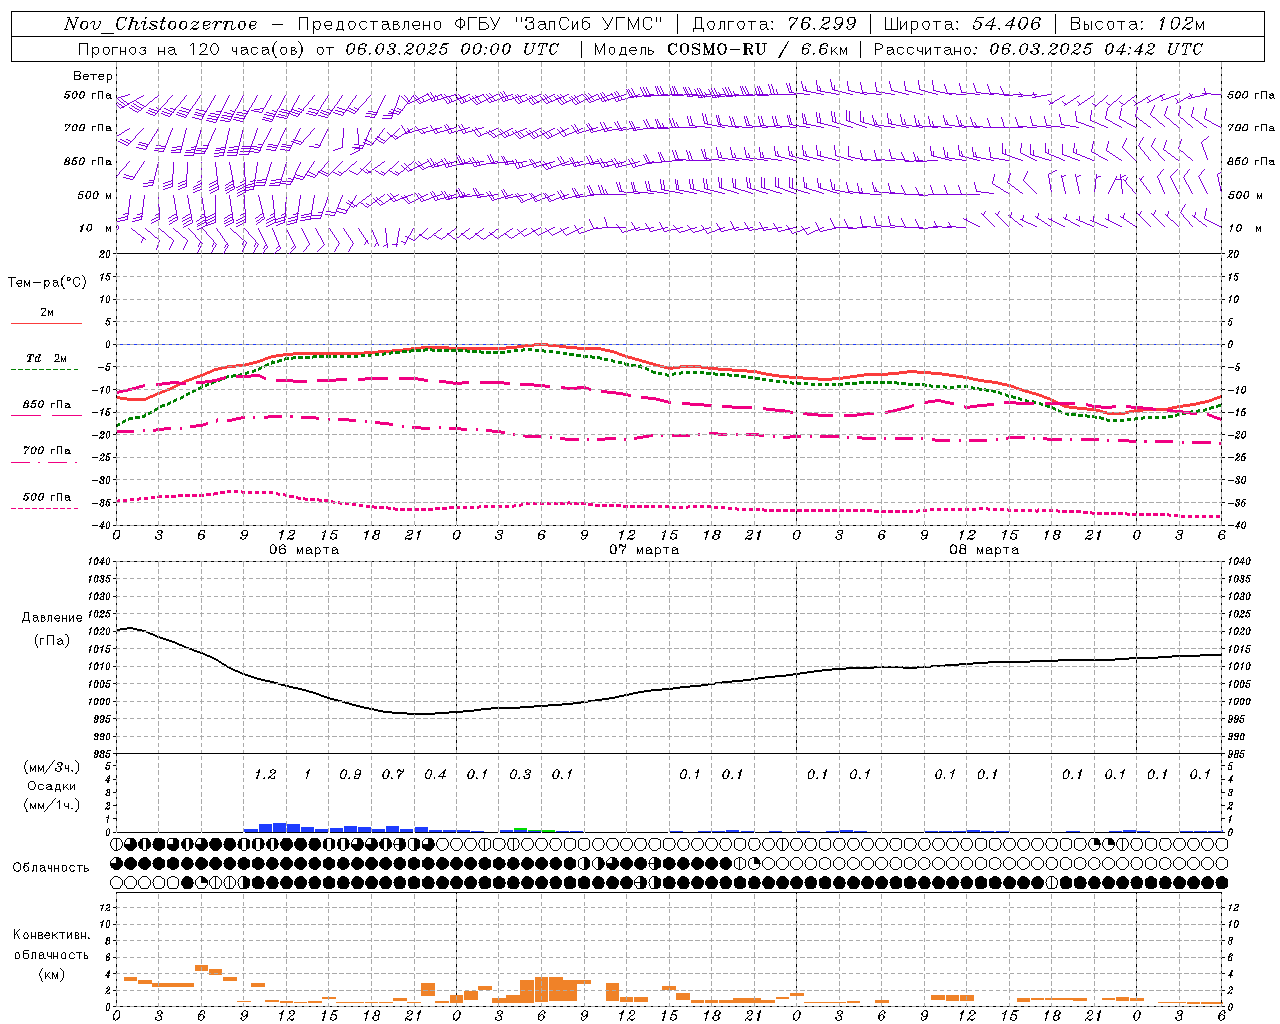Select the latitude text 'Широта: 54.406'

(x=962, y=24)
